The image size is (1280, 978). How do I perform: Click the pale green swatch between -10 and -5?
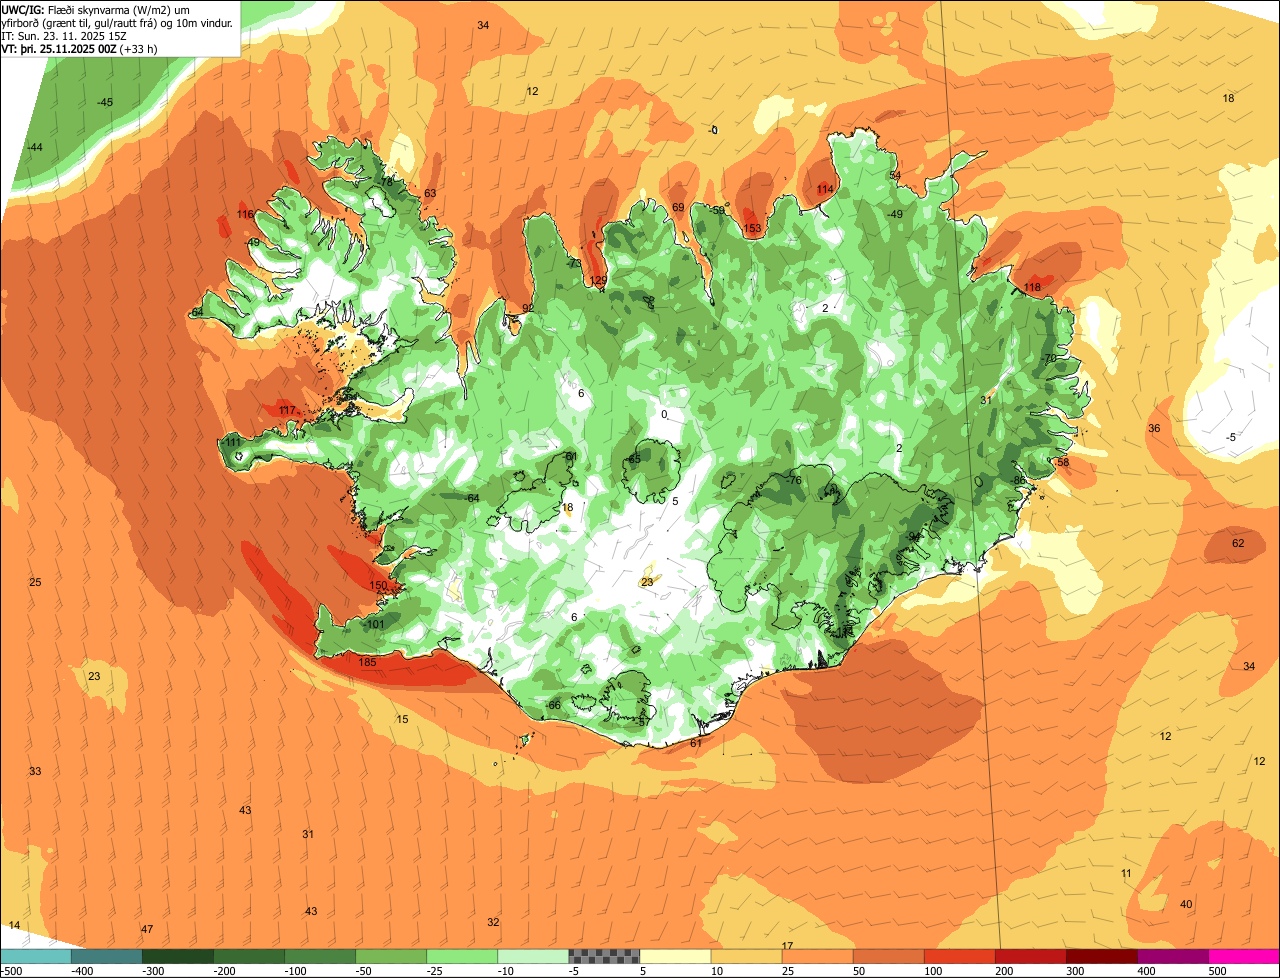click(533, 956)
